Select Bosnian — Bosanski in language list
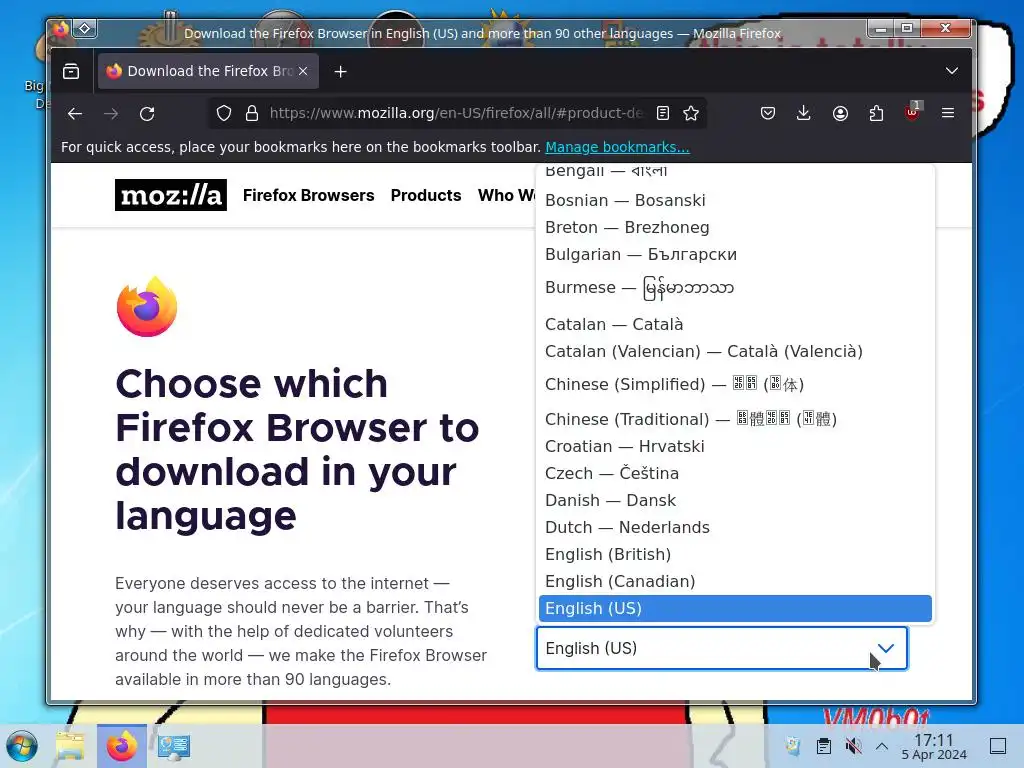The width and height of the screenshot is (1024, 768). pos(735,200)
